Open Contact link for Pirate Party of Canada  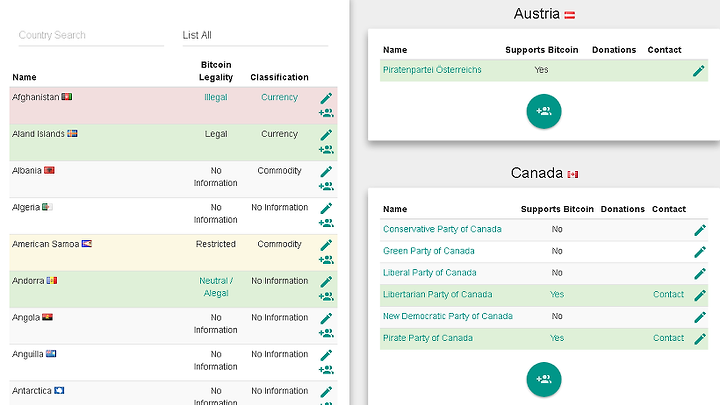668,338
